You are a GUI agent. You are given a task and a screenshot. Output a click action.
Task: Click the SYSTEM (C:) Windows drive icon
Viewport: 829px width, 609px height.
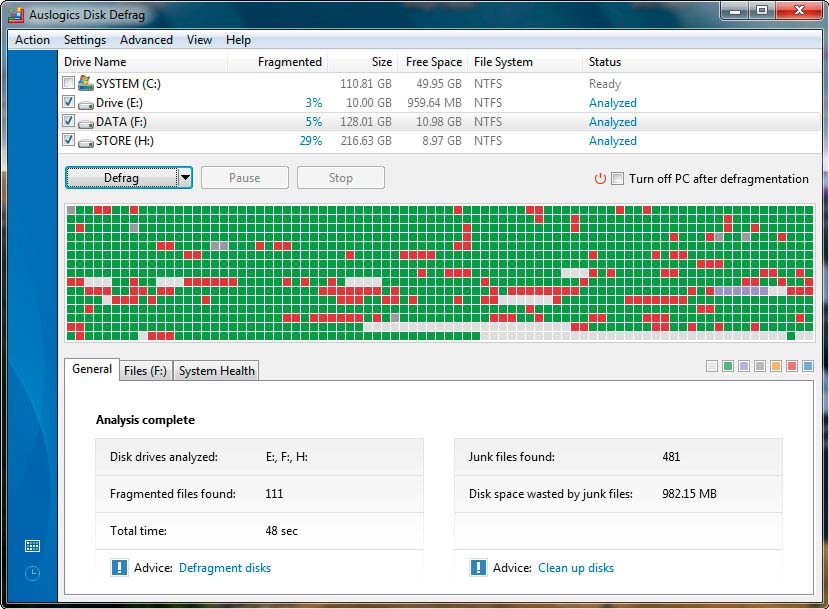click(85, 82)
